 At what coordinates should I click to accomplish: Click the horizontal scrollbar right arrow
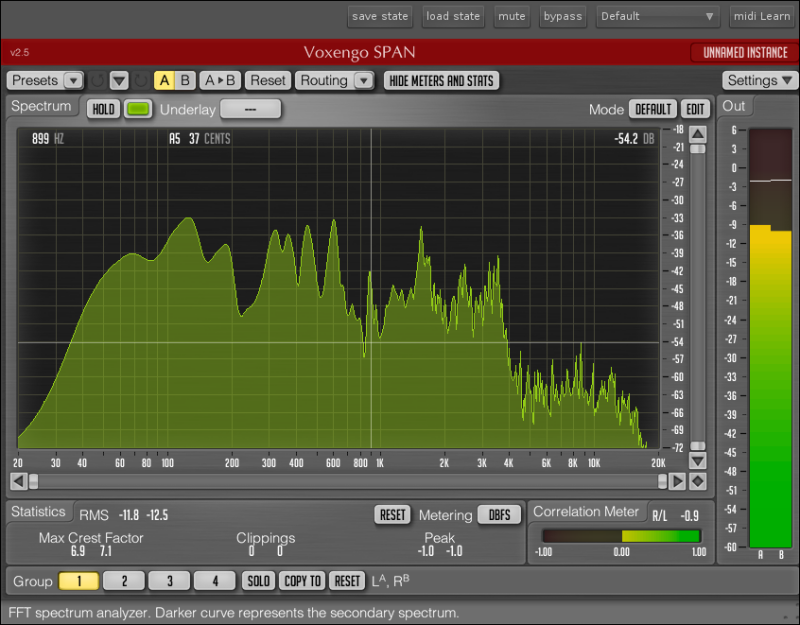point(677,481)
